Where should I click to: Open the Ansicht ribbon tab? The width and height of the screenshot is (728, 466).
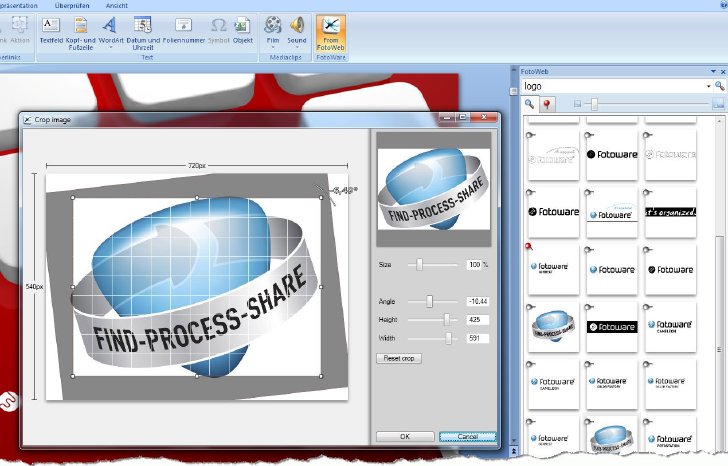tap(117, 6)
